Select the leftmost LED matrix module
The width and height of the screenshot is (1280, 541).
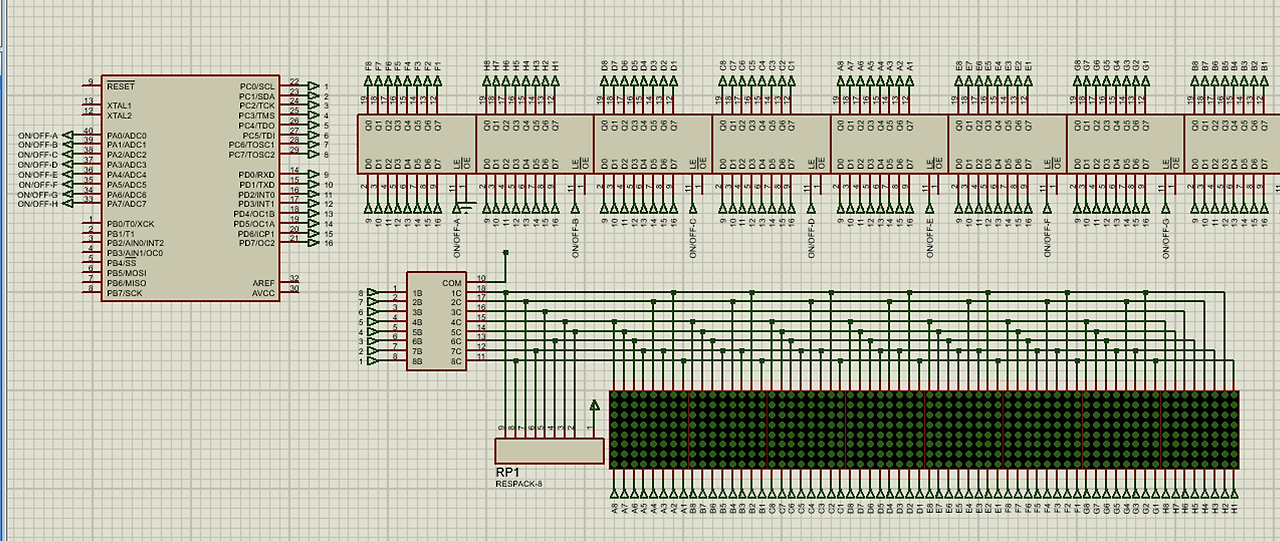[648, 430]
